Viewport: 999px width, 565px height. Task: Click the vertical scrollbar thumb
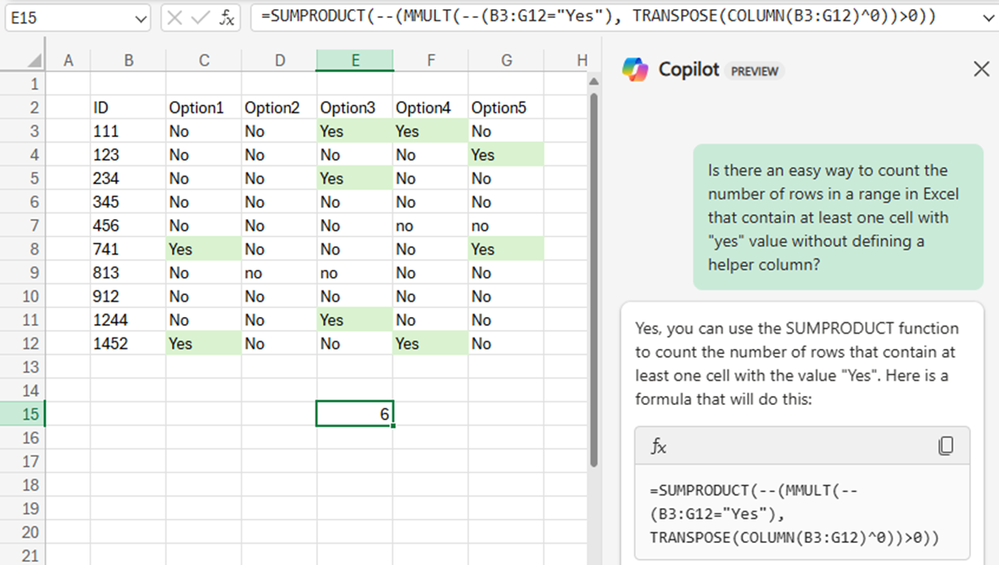(x=593, y=280)
